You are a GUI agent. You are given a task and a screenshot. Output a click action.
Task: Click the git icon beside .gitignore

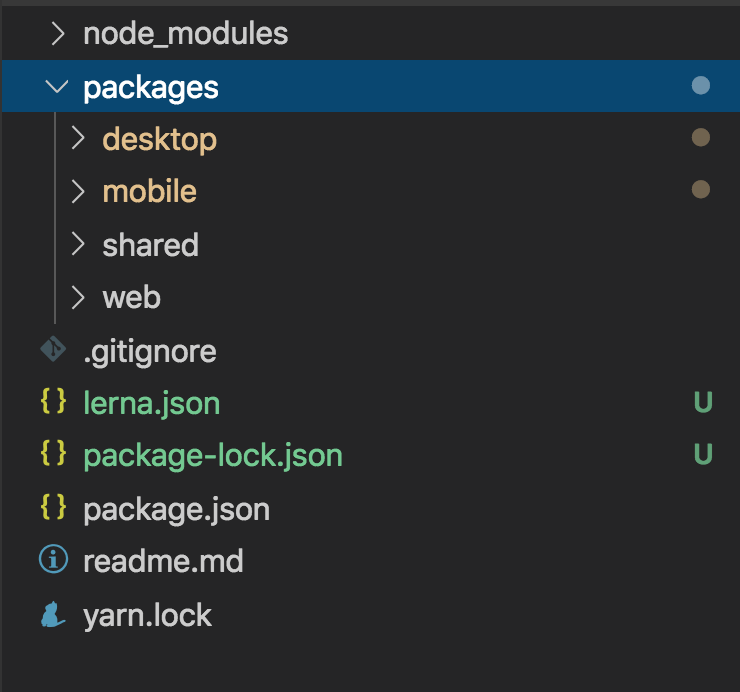[x=52, y=350]
